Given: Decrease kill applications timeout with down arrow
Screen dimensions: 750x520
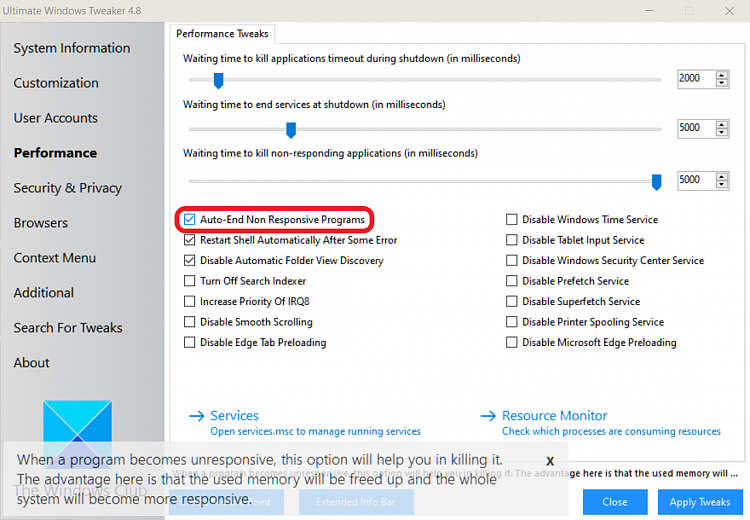Looking at the screenshot, I should (x=722, y=83).
